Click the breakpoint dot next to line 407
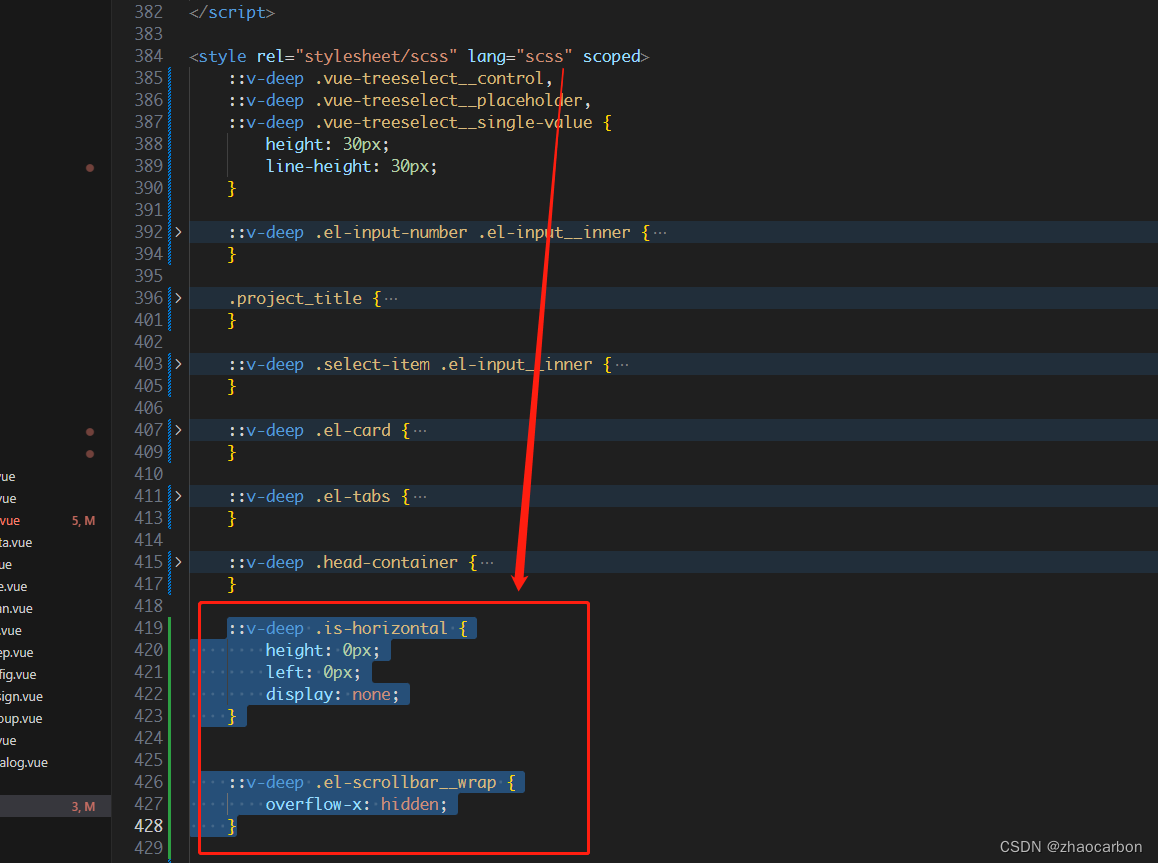The height and width of the screenshot is (863, 1158). click(x=90, y=431)
